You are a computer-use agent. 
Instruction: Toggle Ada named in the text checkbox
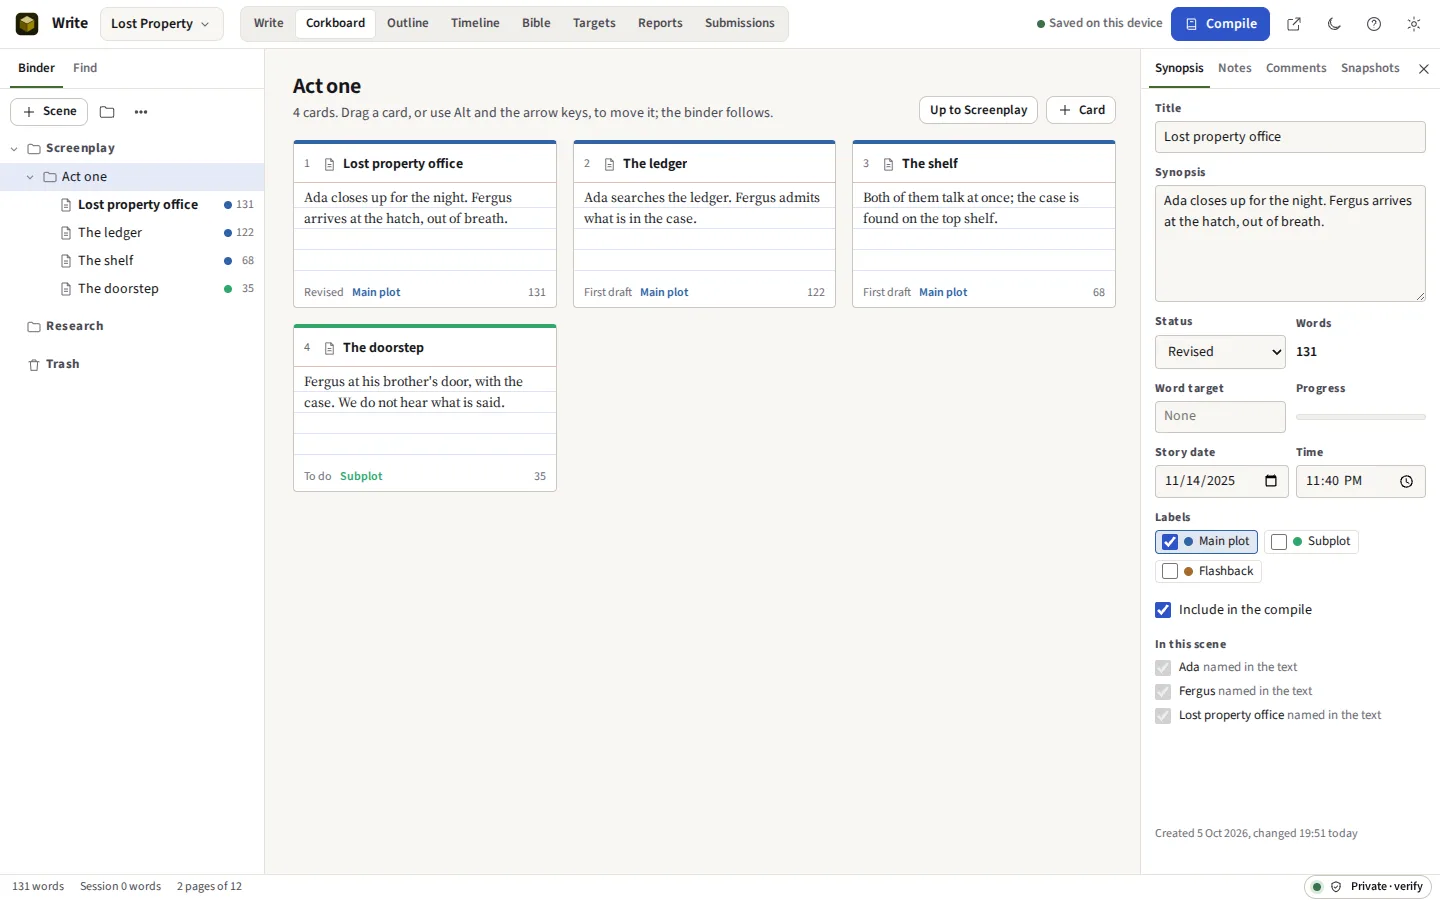coord(1163,668)
